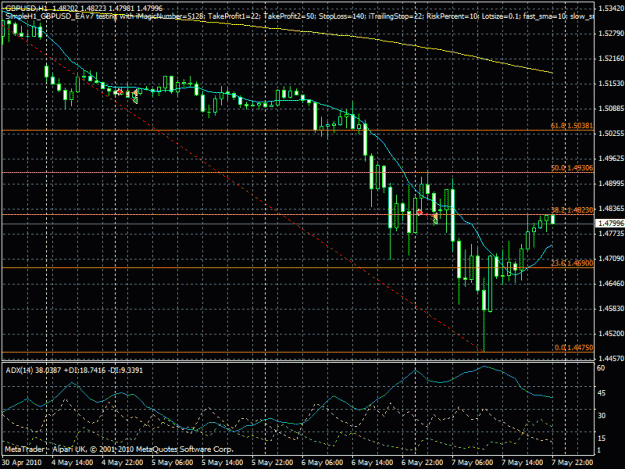Click the 6 May 06:00 time axis label
The height and width of the screenshot is (469, 625).
pos(322,463)
